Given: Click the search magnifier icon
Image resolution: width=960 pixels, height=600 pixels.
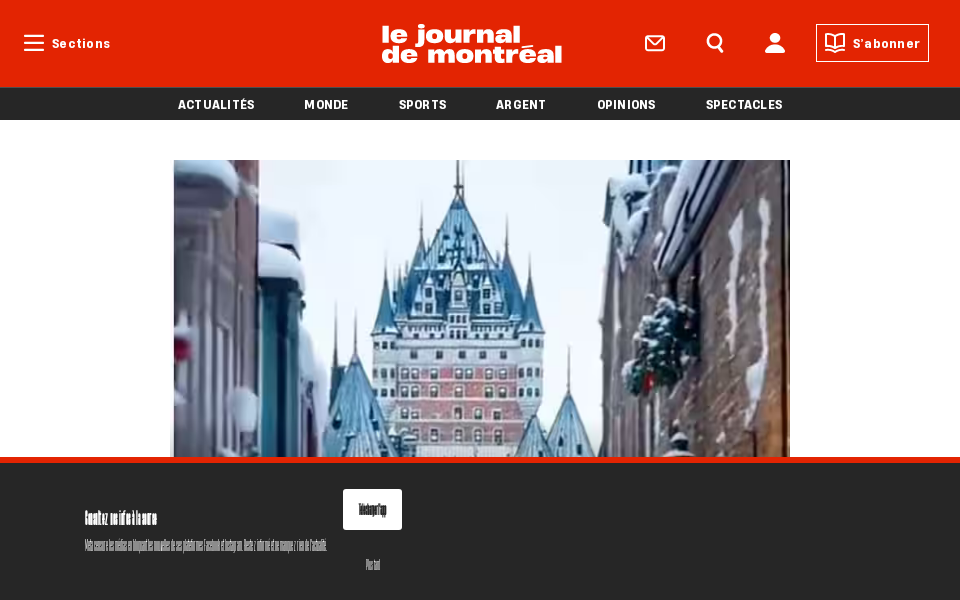Looking at the screenshot, I should [x=715, y=43].
